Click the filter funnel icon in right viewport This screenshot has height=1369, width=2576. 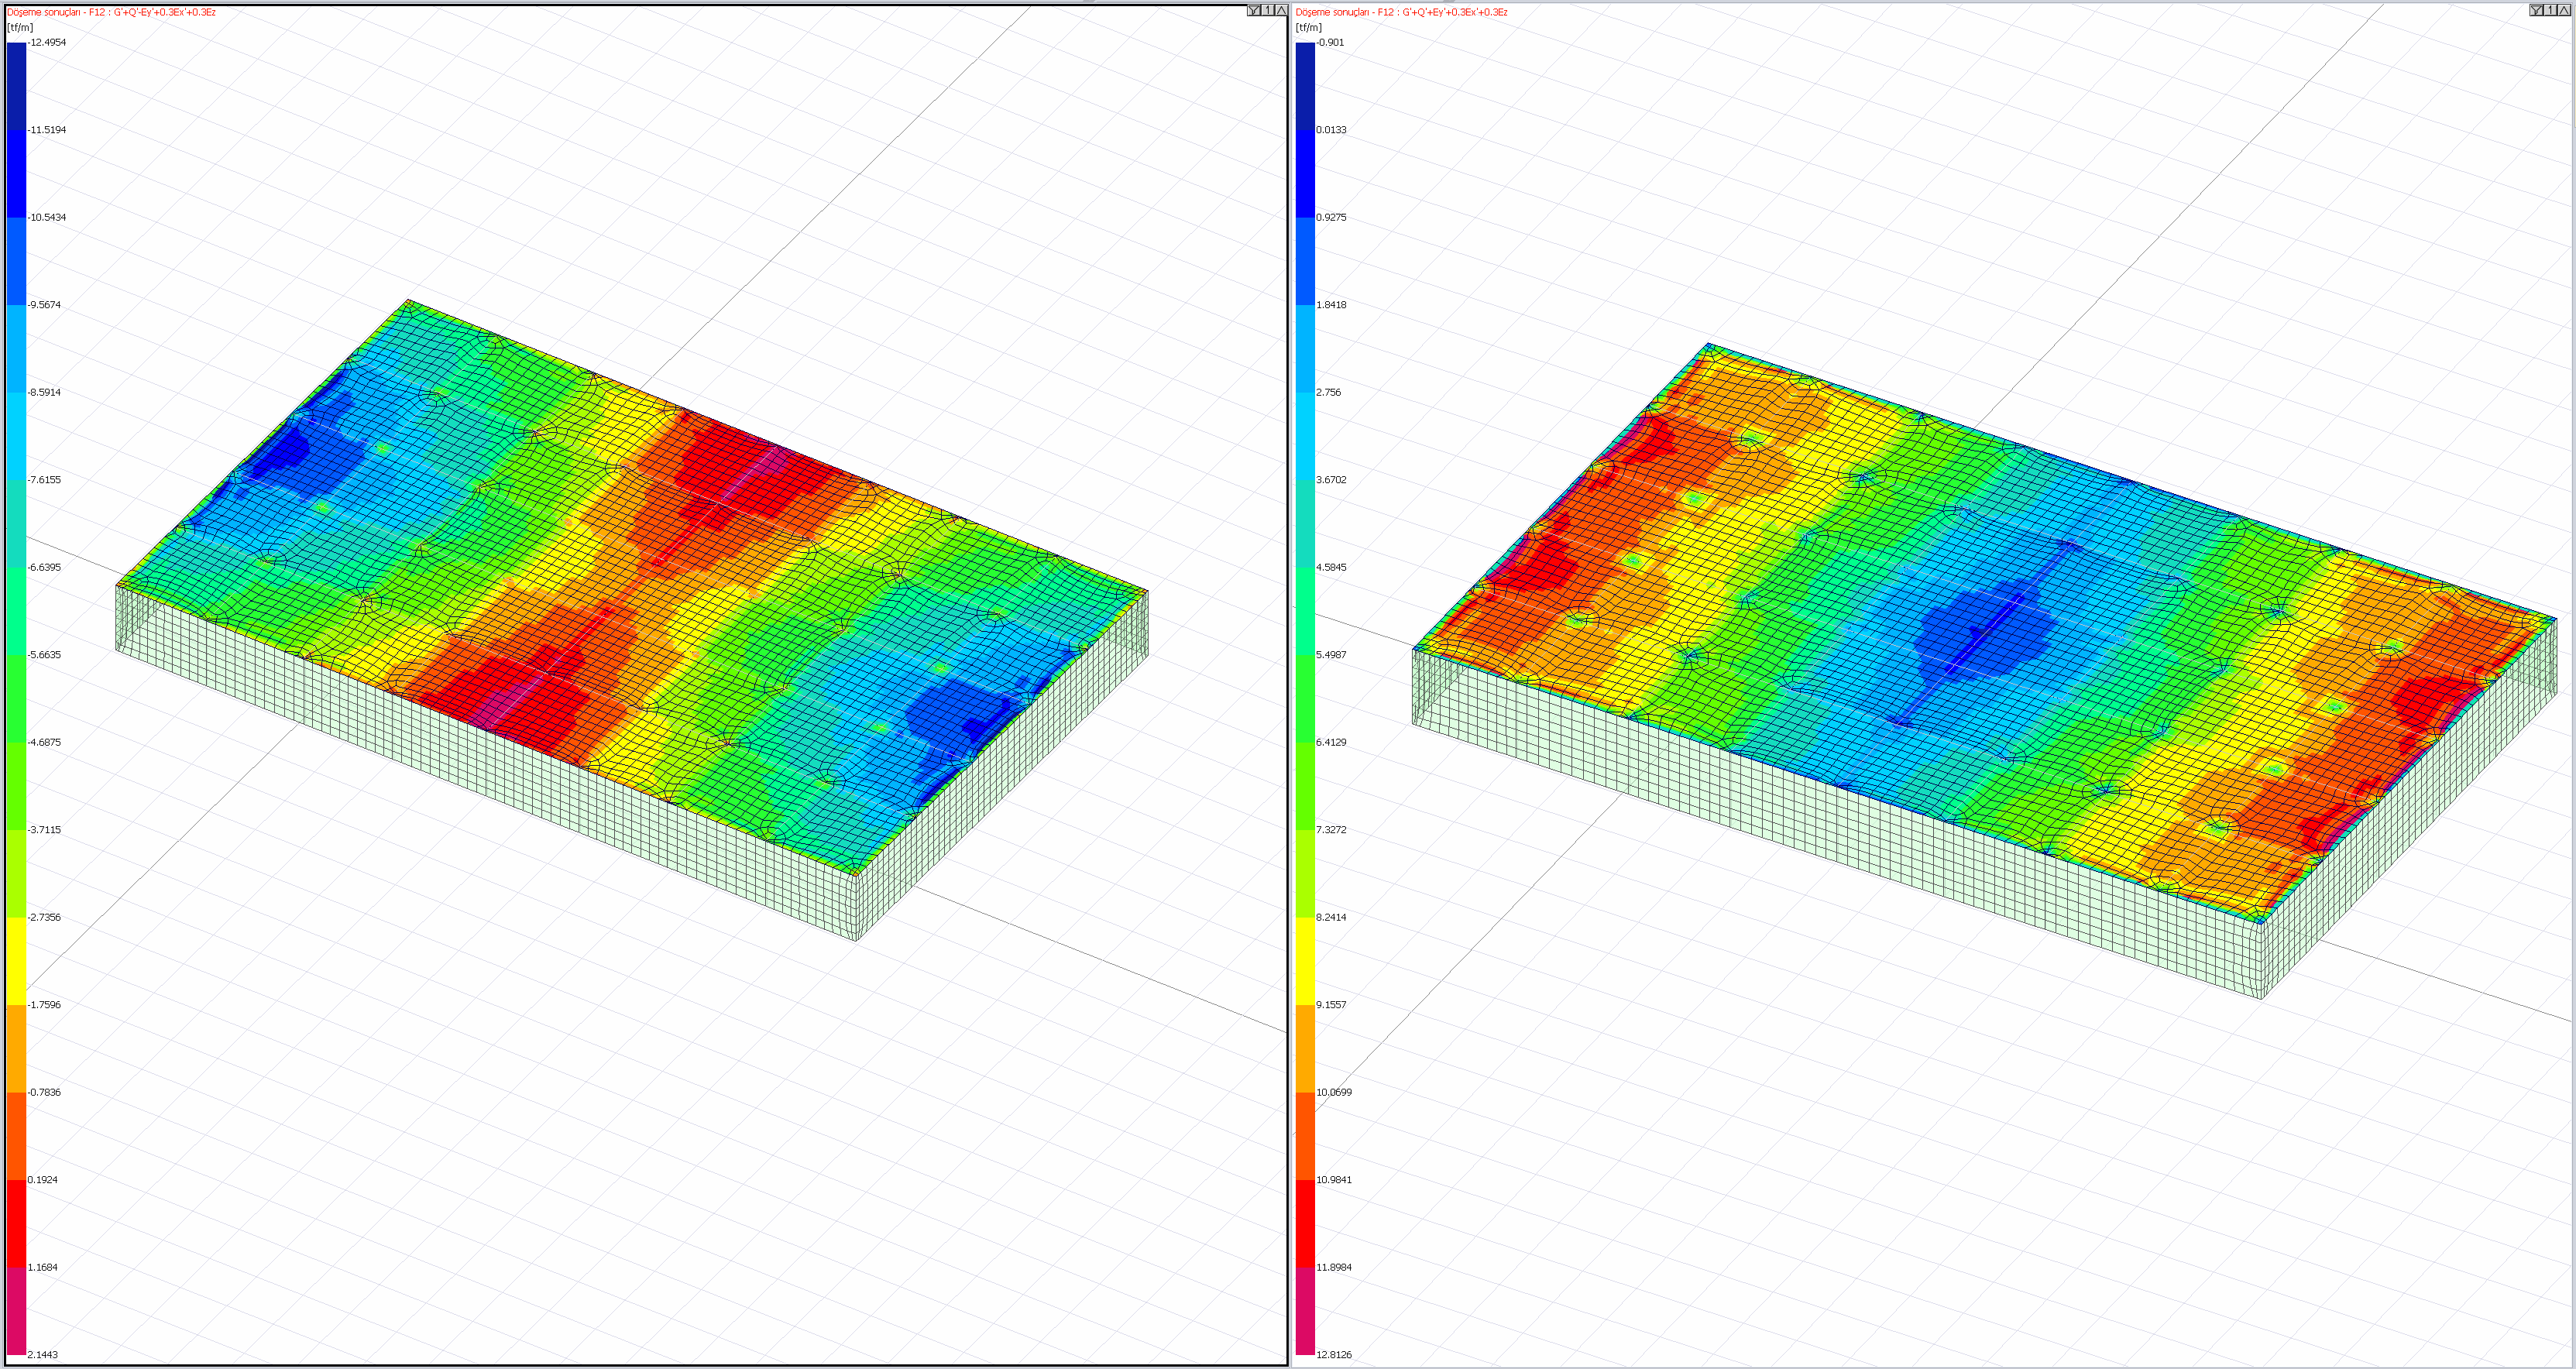point(2536,10)
